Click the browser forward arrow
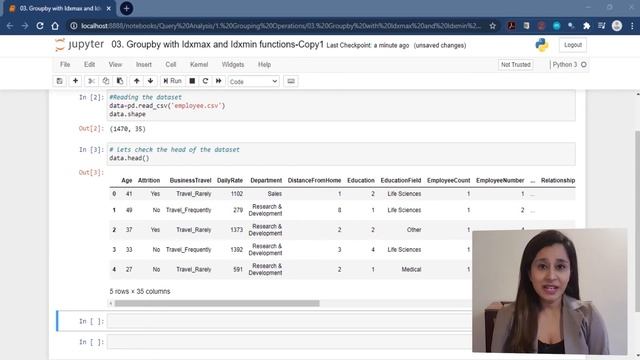This screenshot has height=360, width=640. click(24, 26)
